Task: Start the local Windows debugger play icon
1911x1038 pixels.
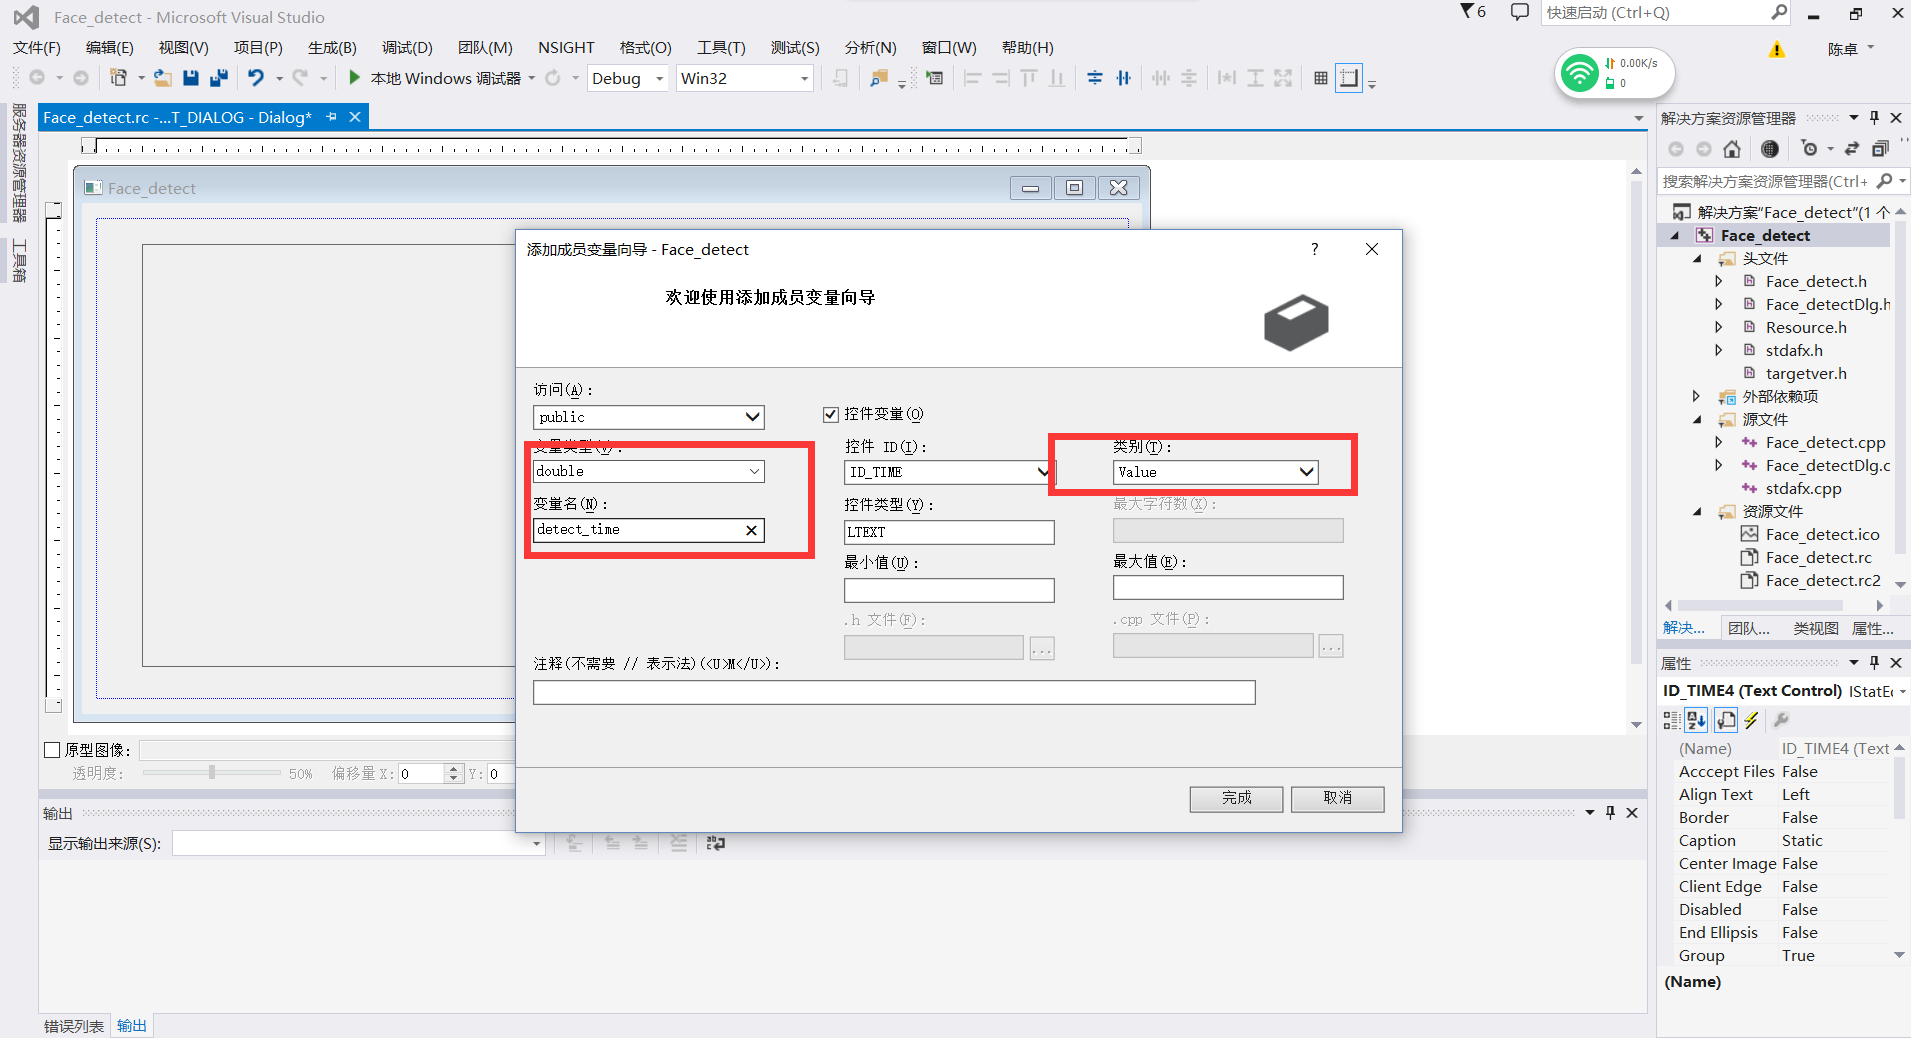Action: pos(354,78)
